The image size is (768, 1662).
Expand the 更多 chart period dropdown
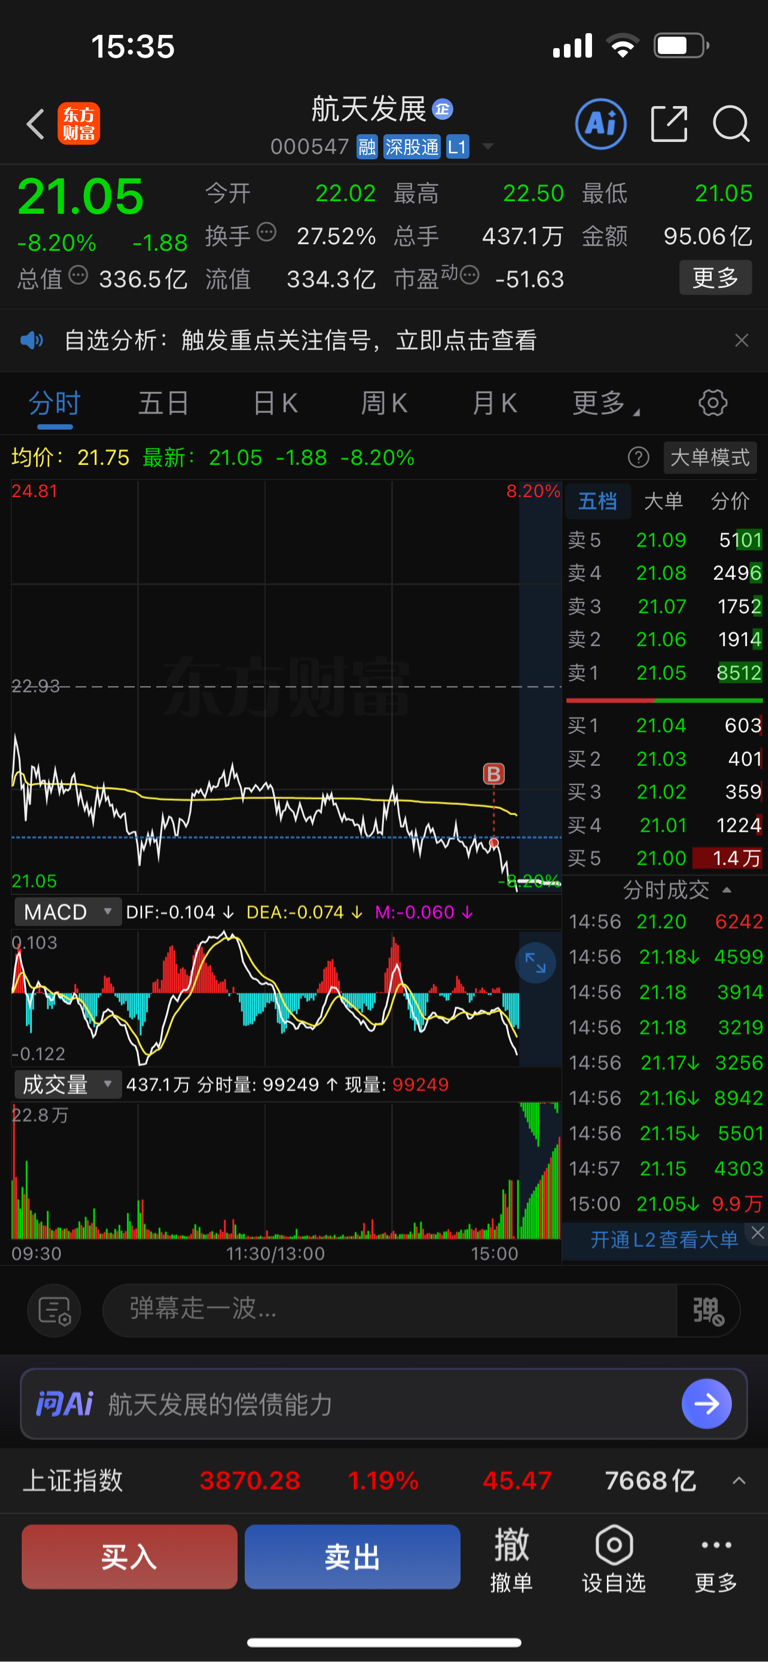[605, 403]
